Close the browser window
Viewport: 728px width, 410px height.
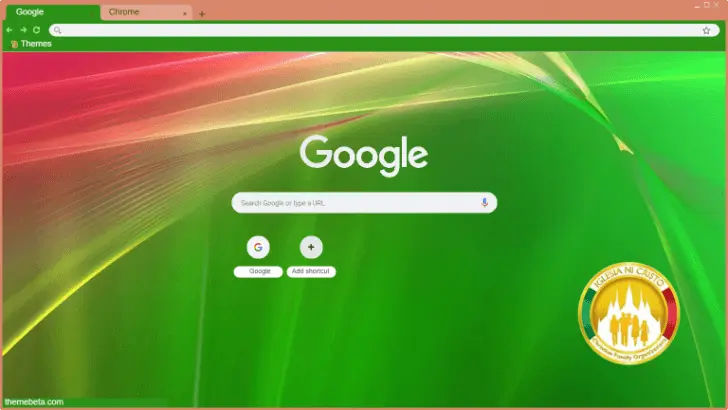point(714,6)
